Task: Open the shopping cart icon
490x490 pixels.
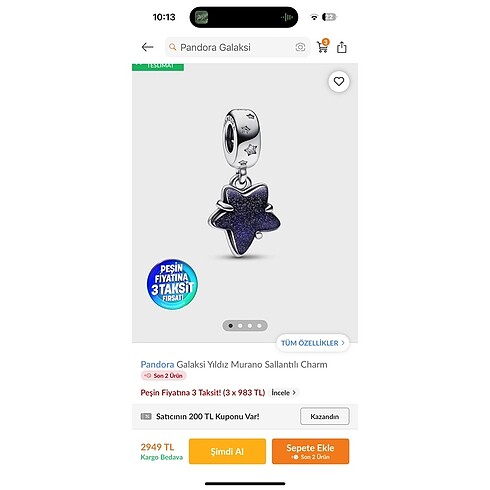Action: point(323,46)
